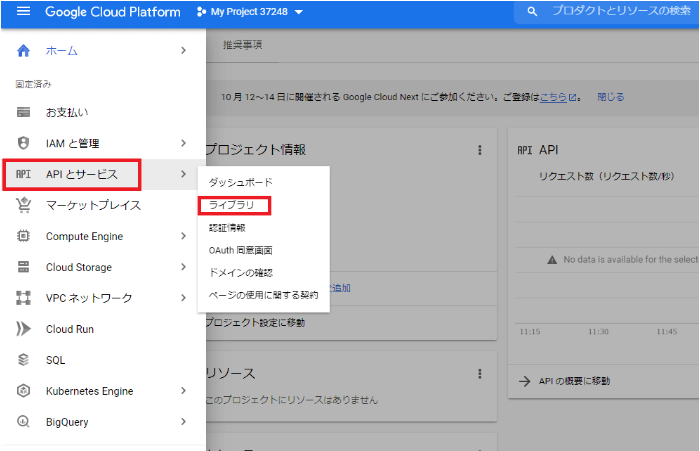Click the Compute Engine chip icon
The image size is (700, 451).
pos(23,236)
